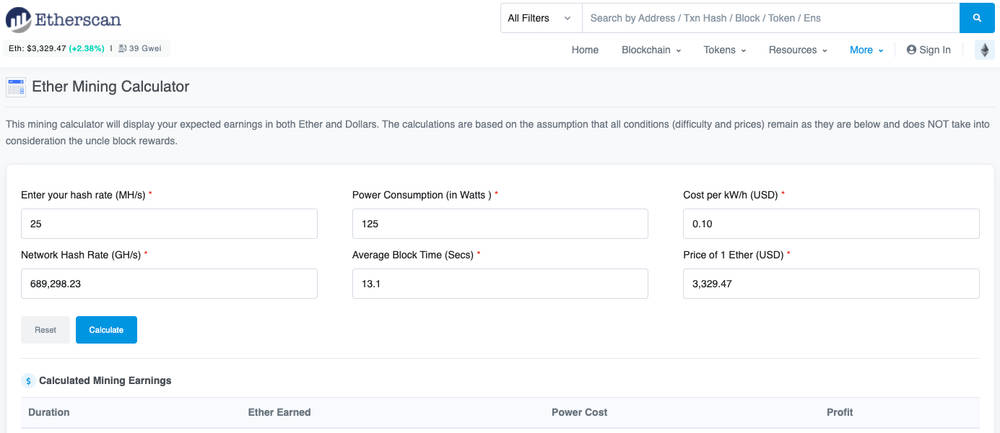Click the Ethereum diamond icon in navbar

pyautogui.click(x=985, y=50)
